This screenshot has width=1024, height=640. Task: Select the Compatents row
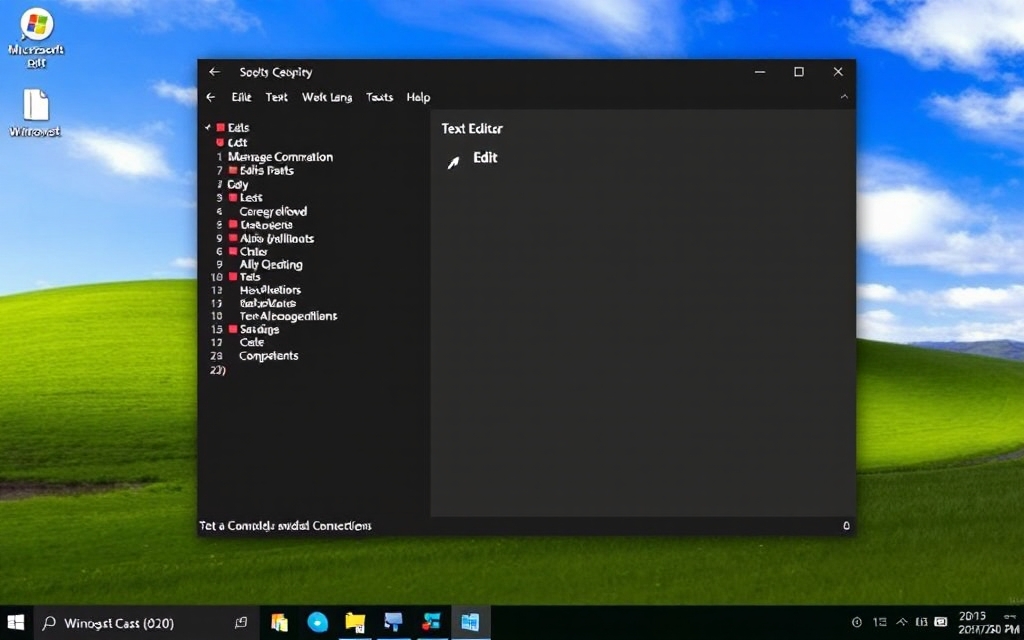(x=268, y=356)
